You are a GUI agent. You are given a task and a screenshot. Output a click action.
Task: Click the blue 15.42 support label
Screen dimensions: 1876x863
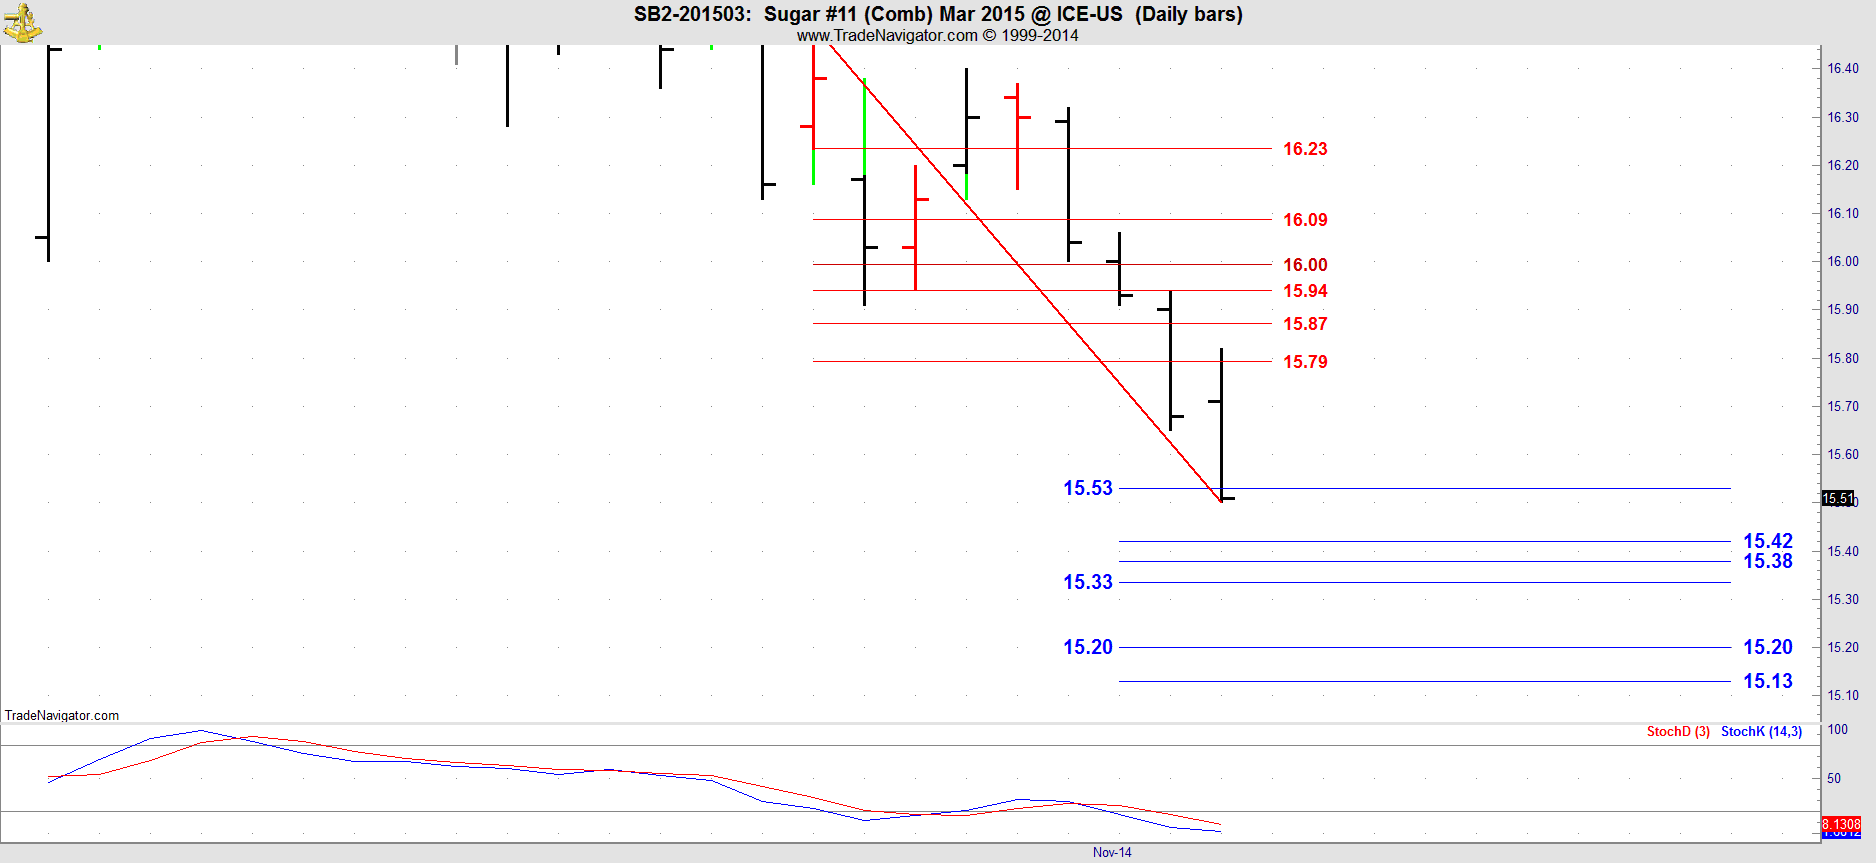pos(1767,541)
